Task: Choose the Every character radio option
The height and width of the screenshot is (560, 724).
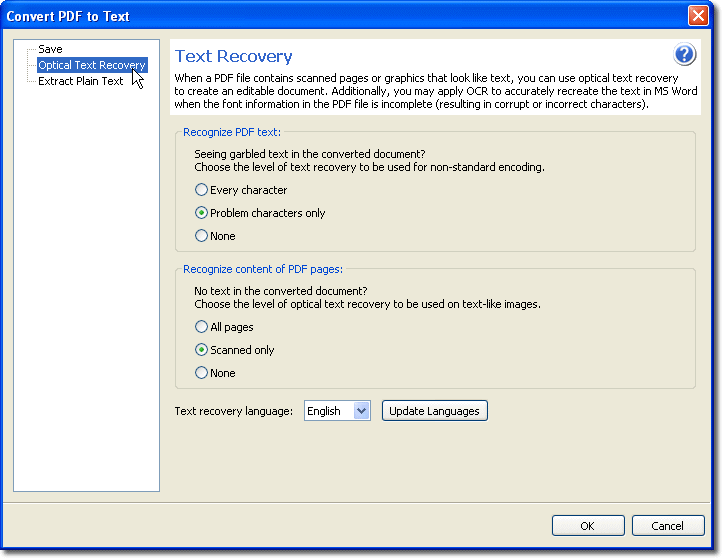Action: pyautogui.click(x=202, y=190)
